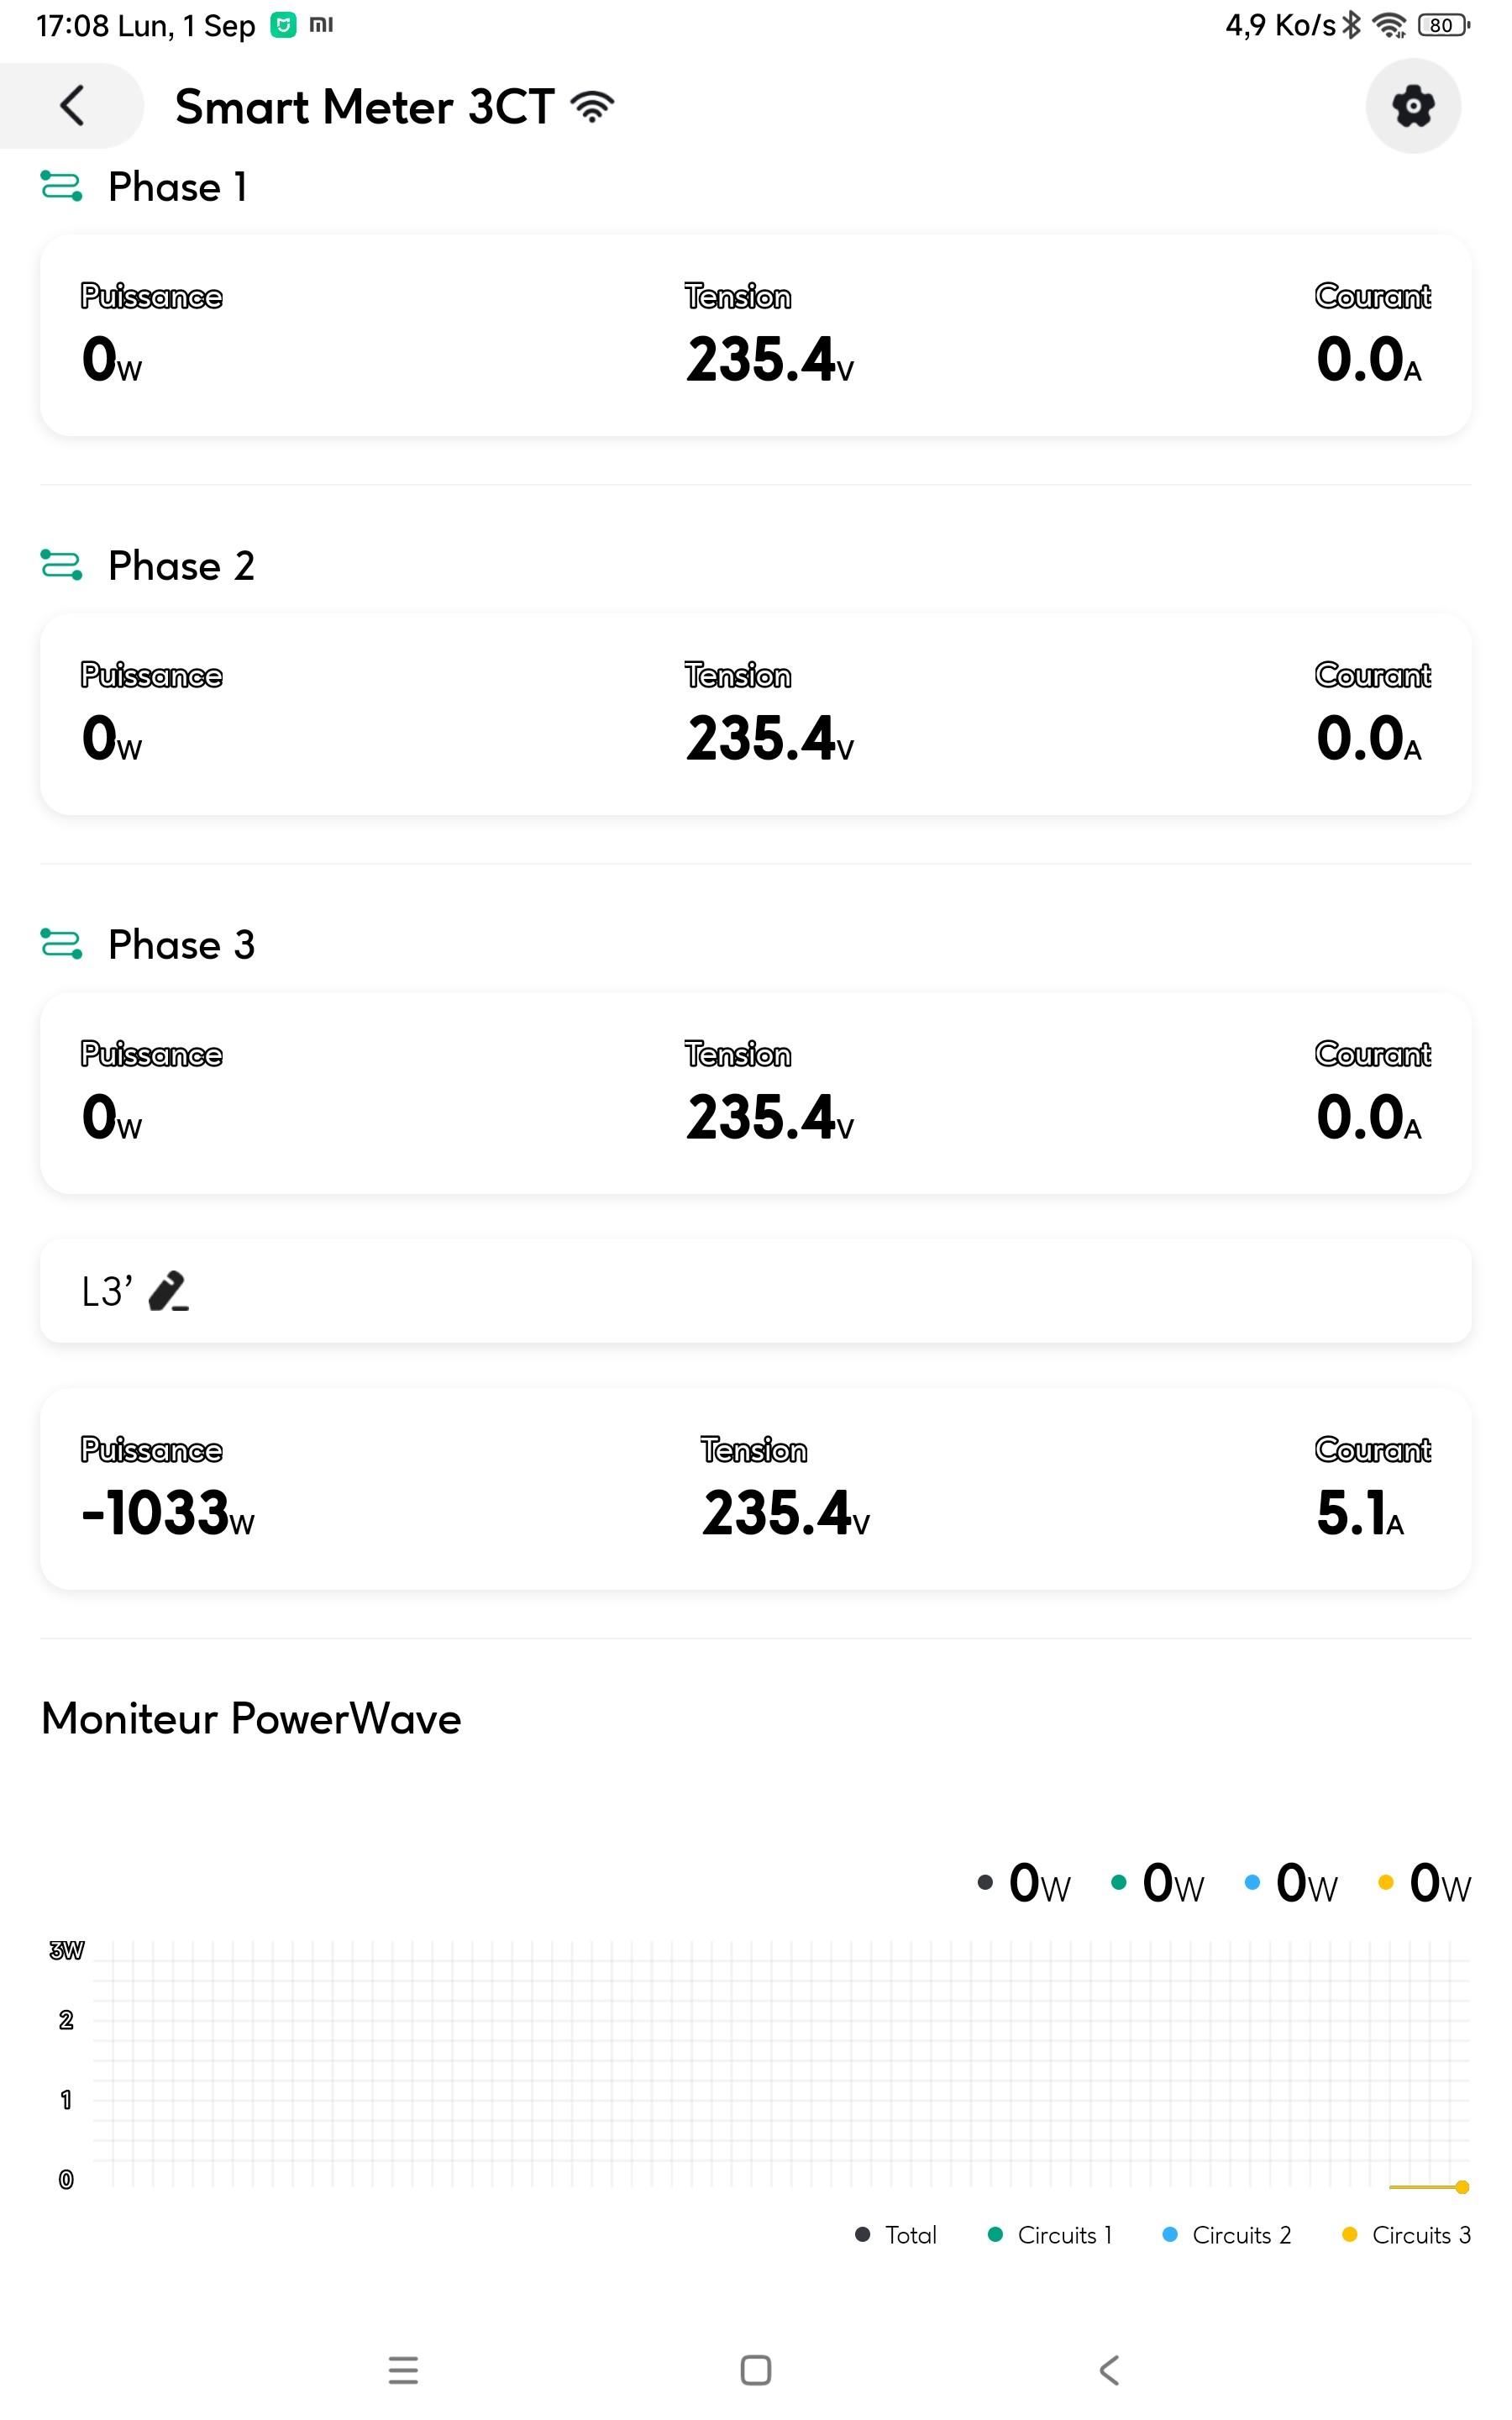Open settings with the gear icon

(1412, 105)
